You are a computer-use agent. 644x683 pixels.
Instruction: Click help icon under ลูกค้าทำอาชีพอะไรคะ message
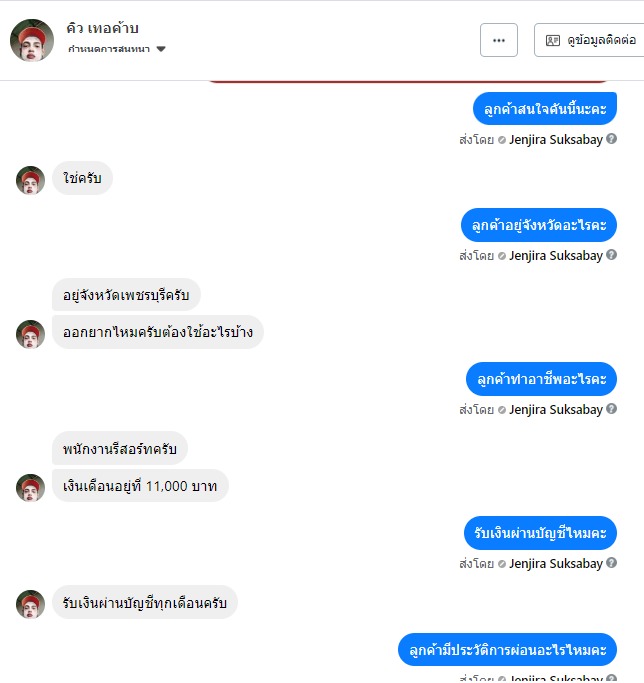611,409
